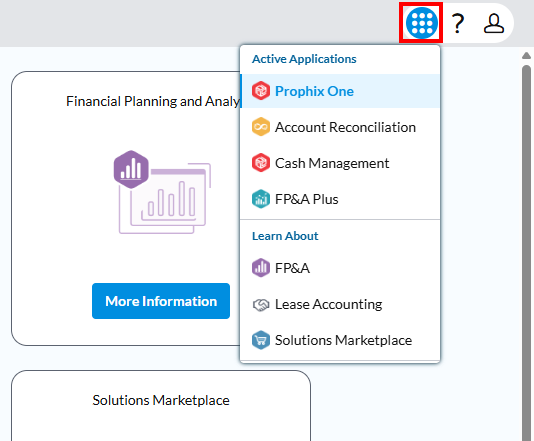Click the Lease Accounting handshake icon
Viewport: 534px width, 441px height.
click(261, 304)
